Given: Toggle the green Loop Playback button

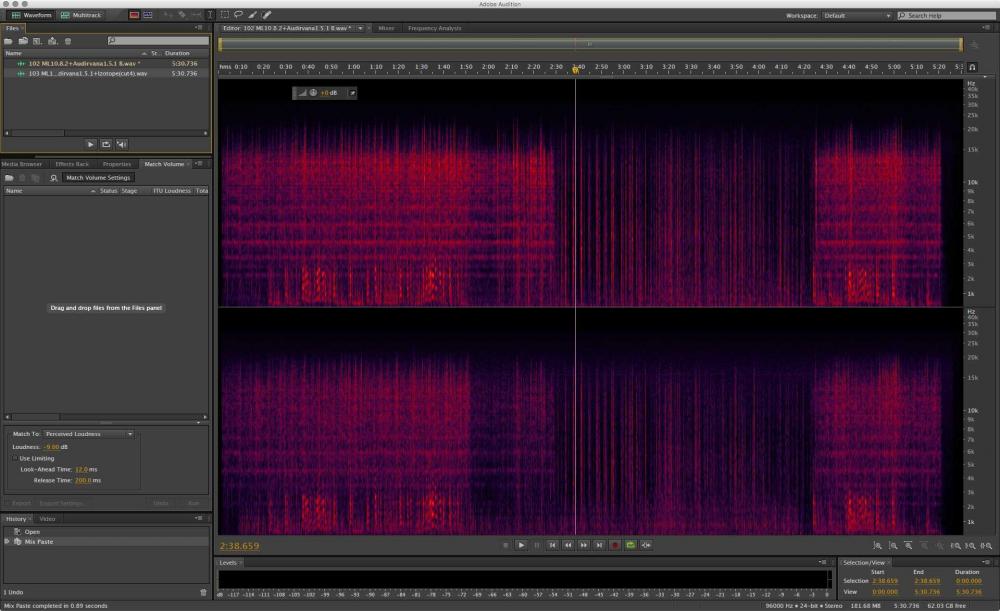Looking at the screenshot, I should point(630,545).
